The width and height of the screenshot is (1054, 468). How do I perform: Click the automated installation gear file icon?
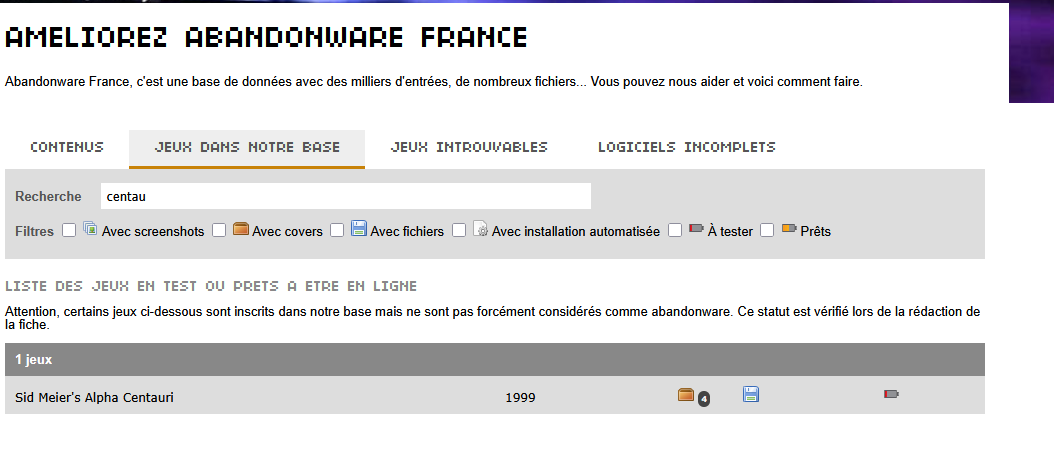pyautogui.click(x=481, y=229)
